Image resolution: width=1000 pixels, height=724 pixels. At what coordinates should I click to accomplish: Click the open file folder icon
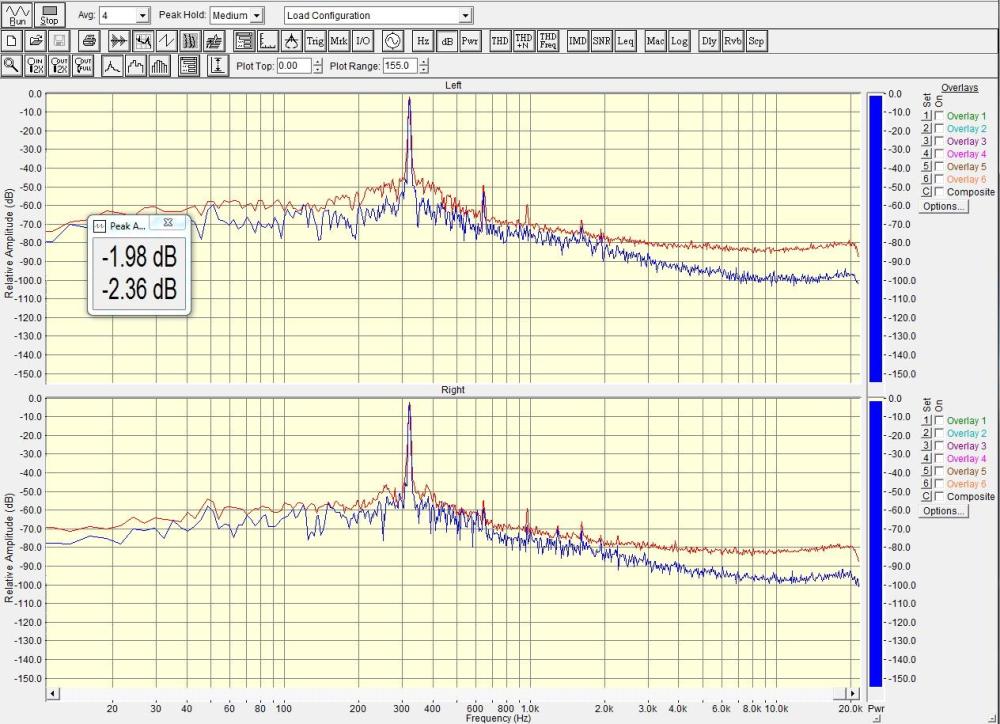(36, 41)
